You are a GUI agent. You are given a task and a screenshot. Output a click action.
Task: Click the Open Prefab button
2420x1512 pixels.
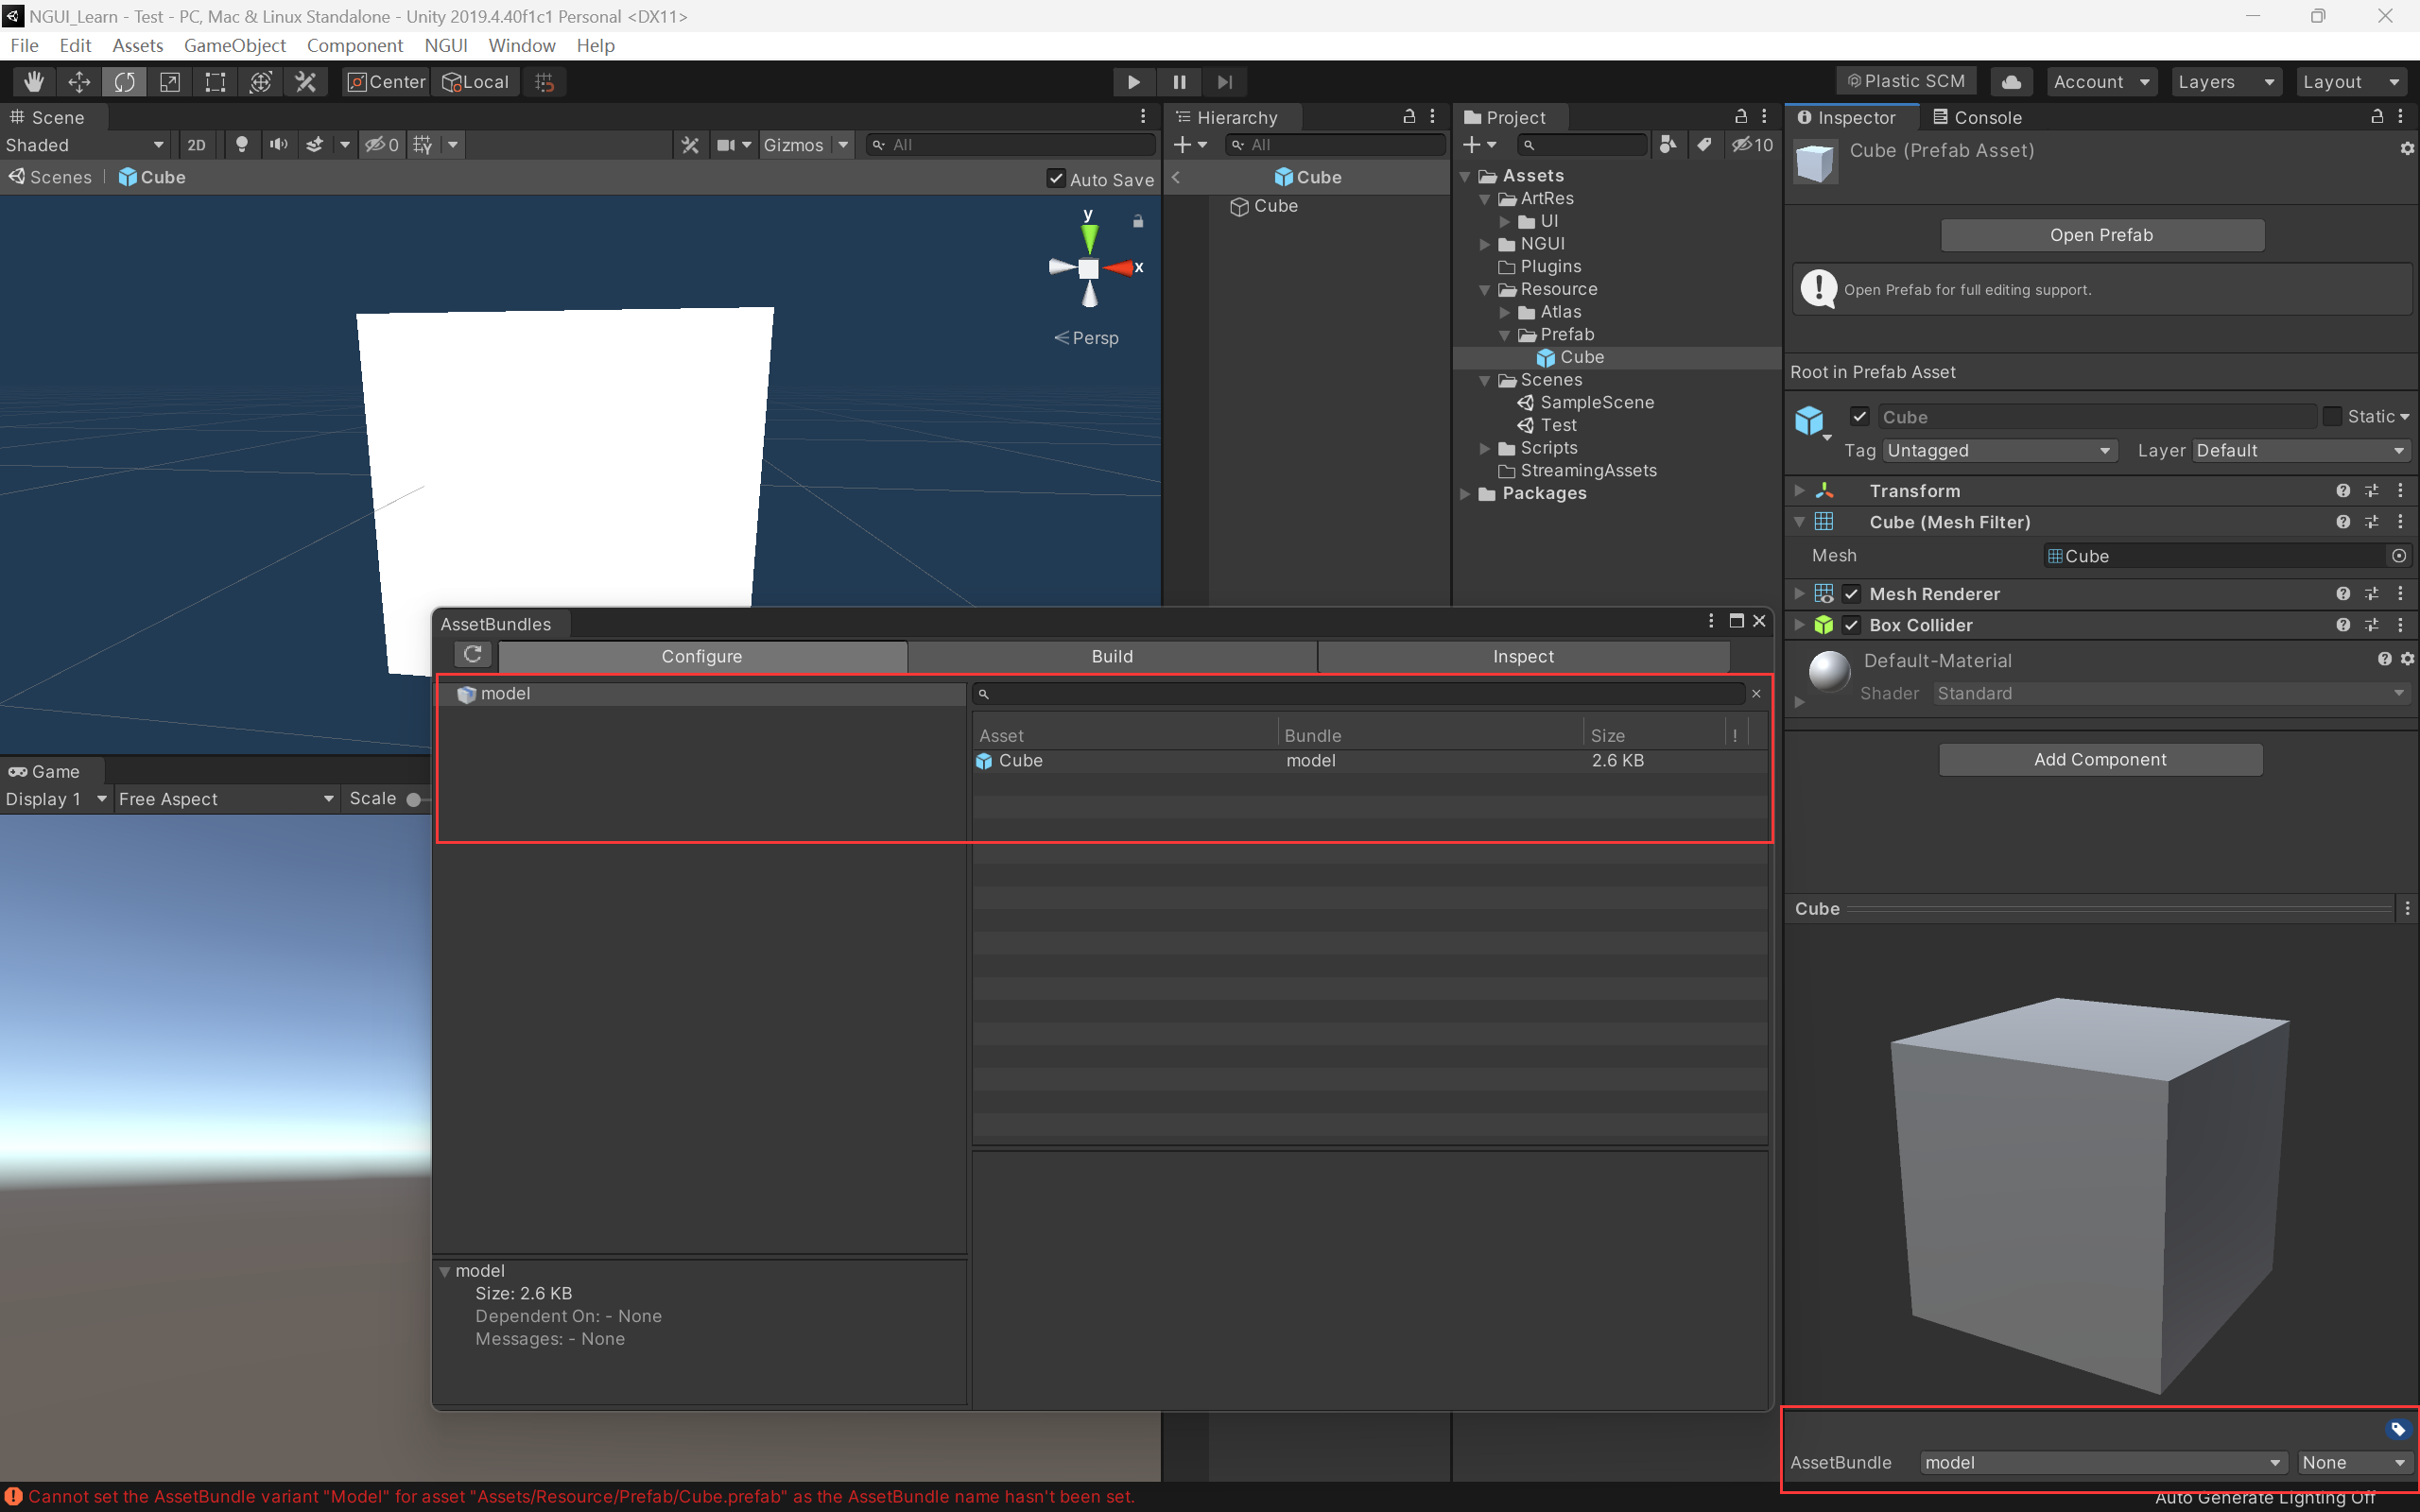[x=2100, y=235]
